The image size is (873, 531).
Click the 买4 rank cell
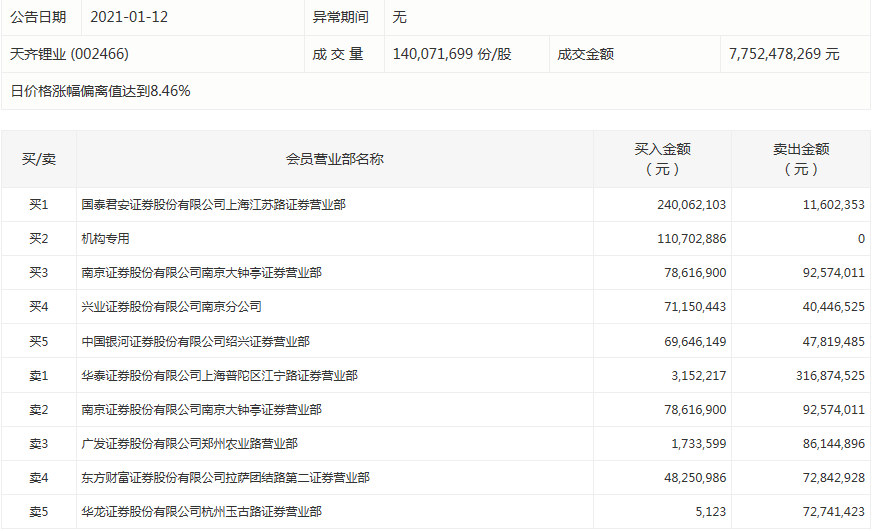[x=39, y=307]
